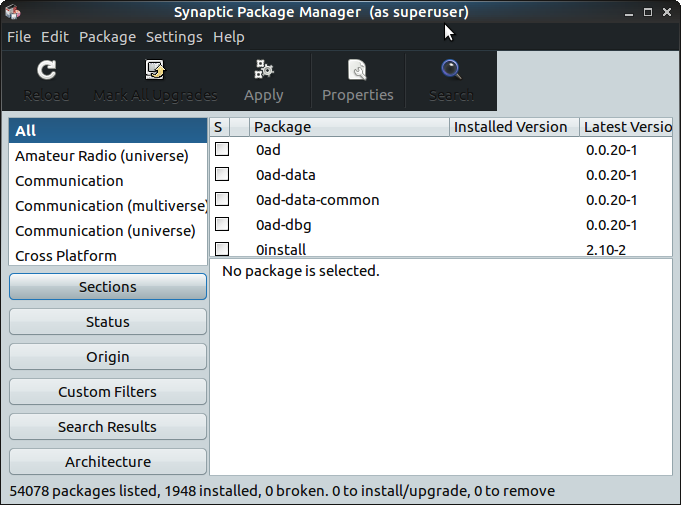Open the File menu

pyautogui.click(x=19, y=37)
